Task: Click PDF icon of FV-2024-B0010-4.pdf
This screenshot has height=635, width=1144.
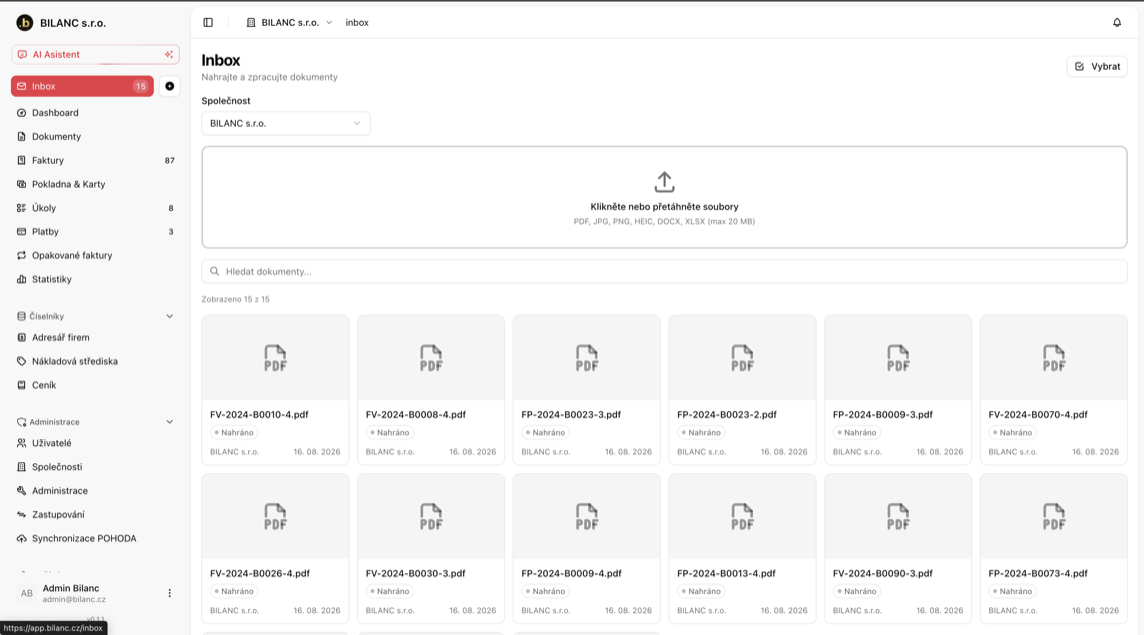Action: pyautogui.click(x=275, y=358)
